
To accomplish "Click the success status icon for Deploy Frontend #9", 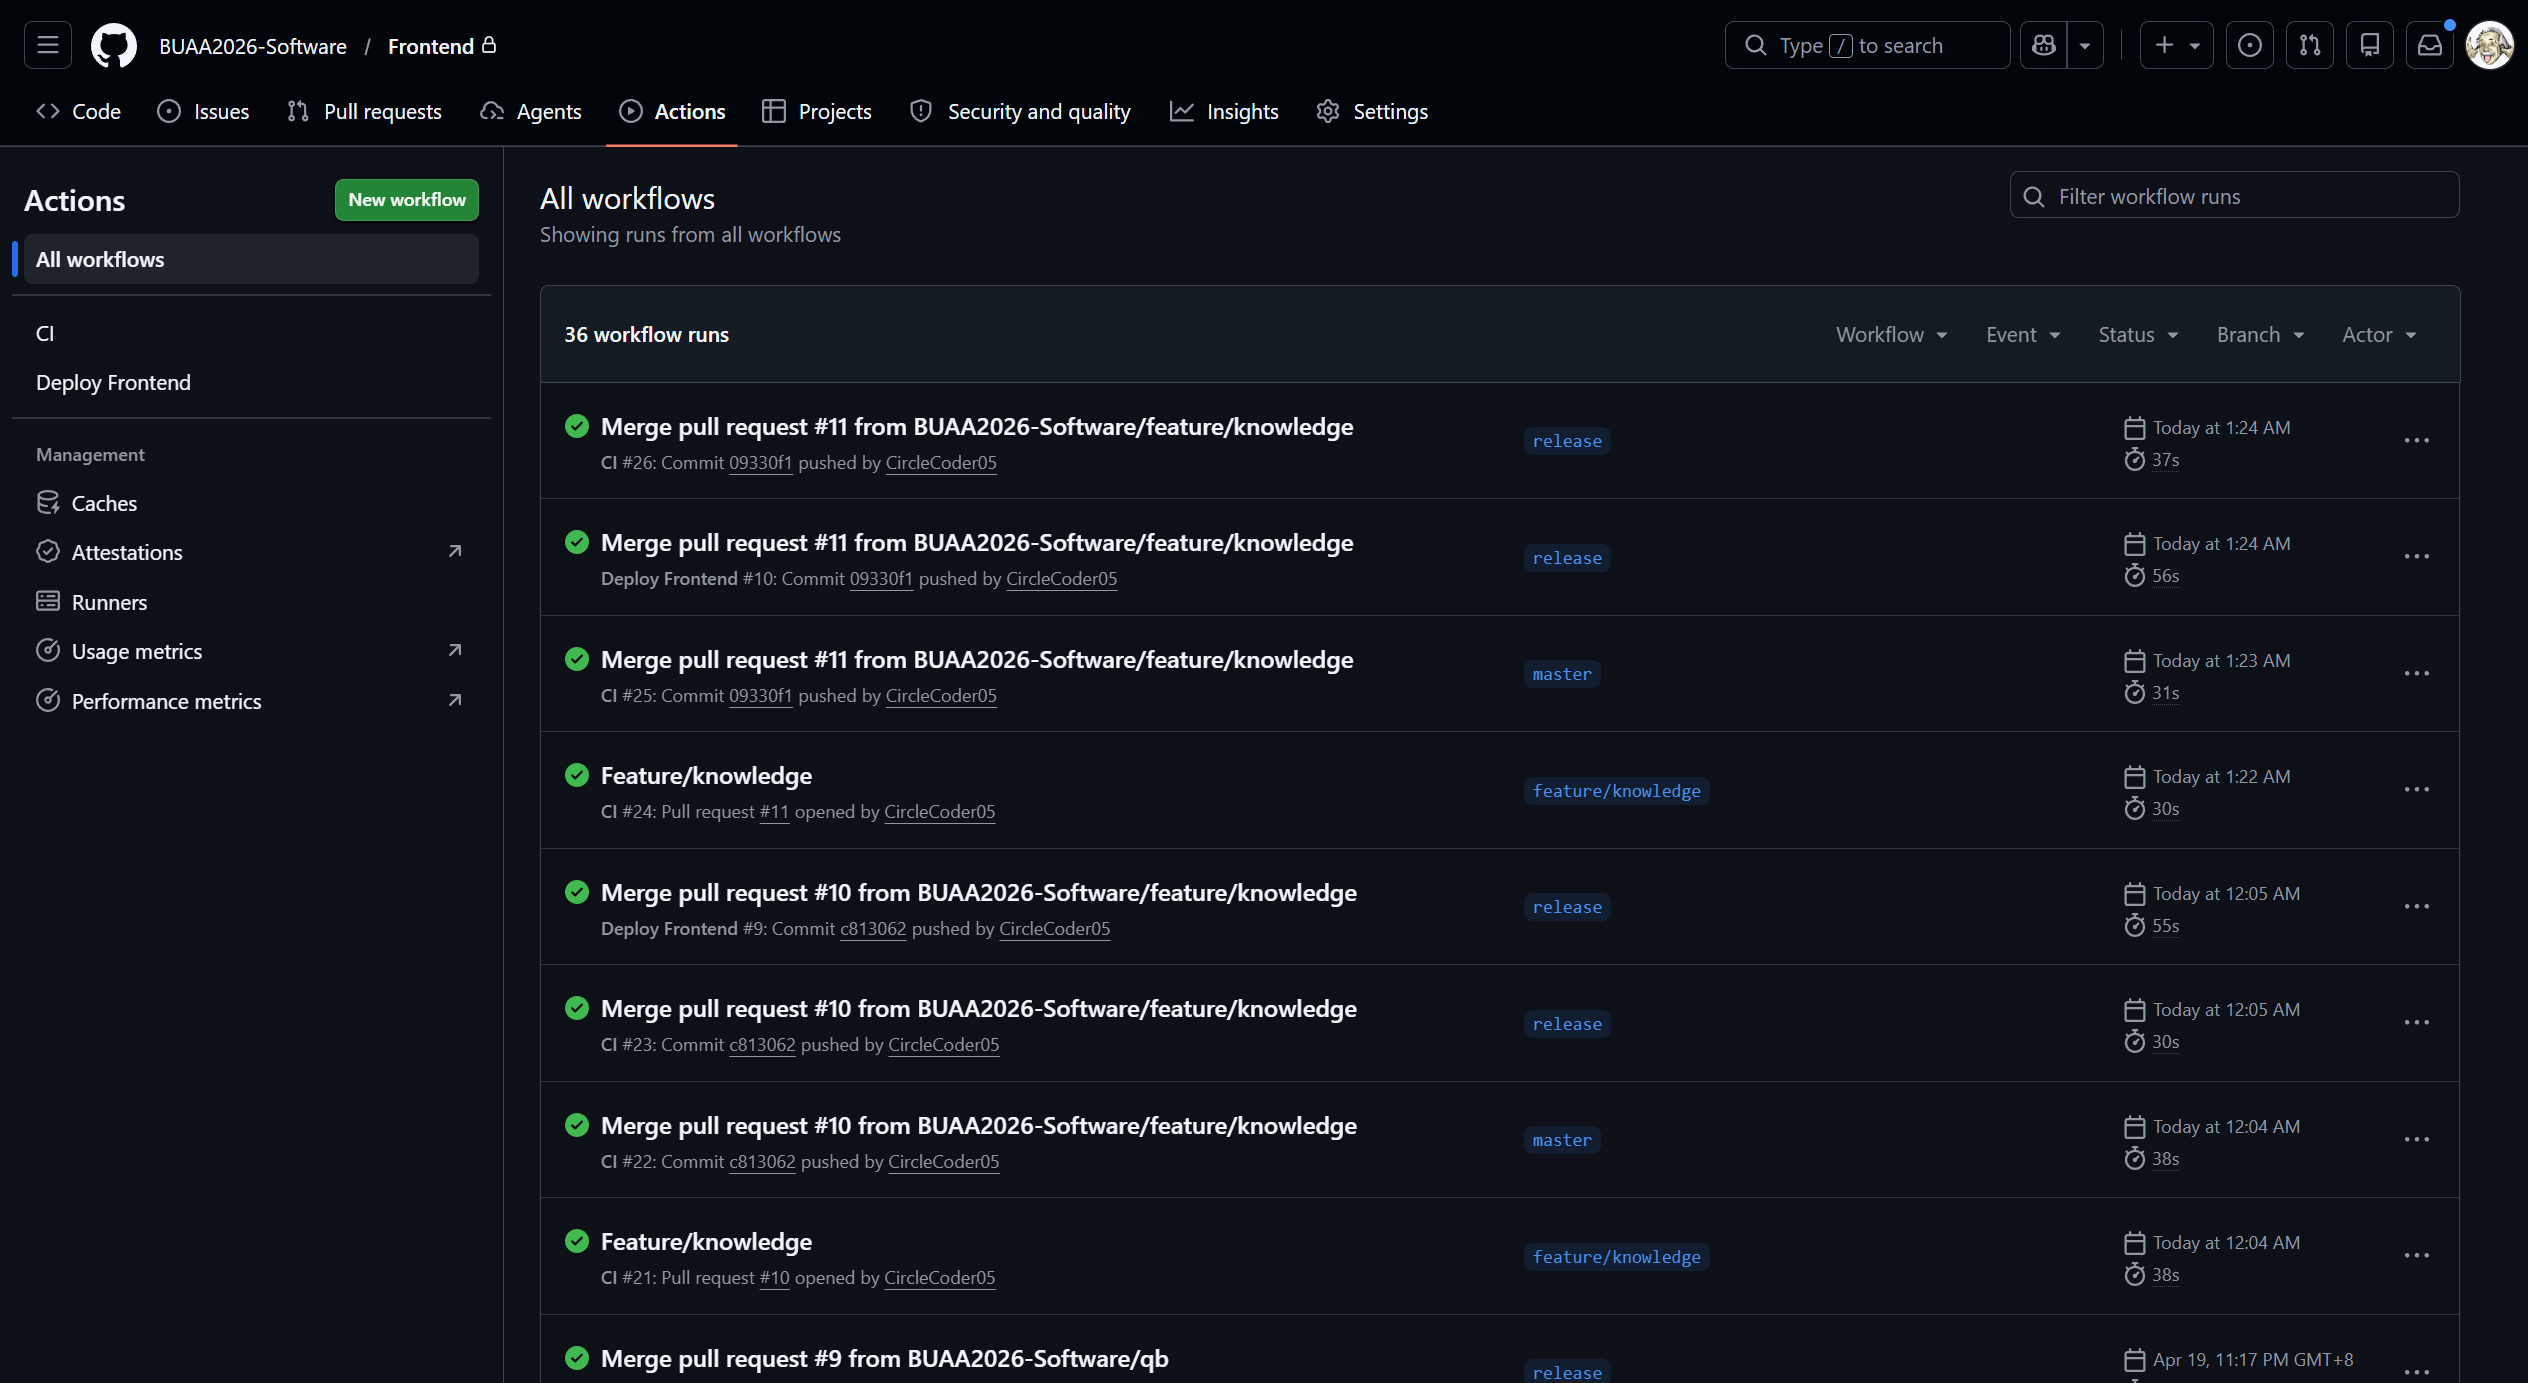I will 577,892.
